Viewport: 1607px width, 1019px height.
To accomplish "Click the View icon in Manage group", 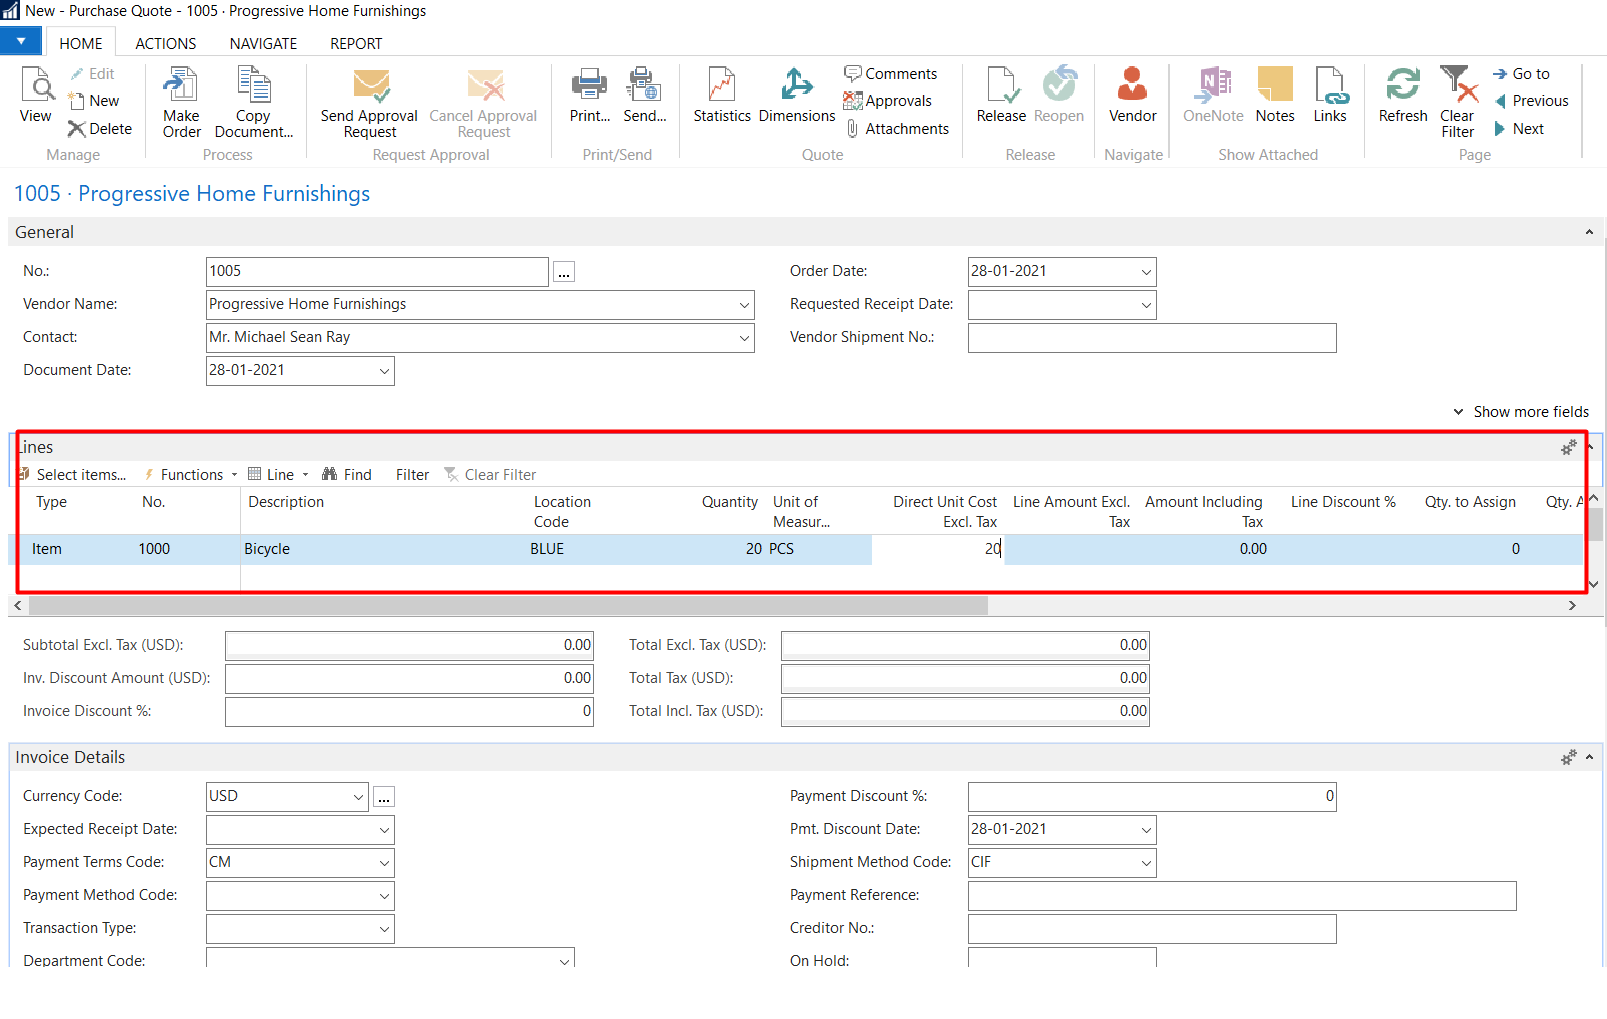I will (x=36, y=95).
